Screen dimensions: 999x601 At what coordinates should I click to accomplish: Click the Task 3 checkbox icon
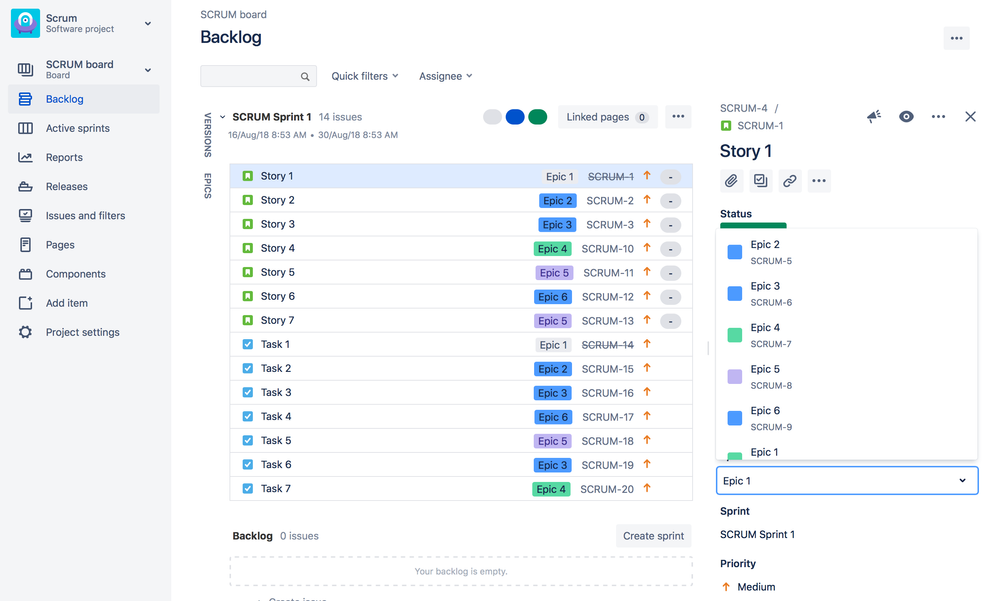[248, 393]
